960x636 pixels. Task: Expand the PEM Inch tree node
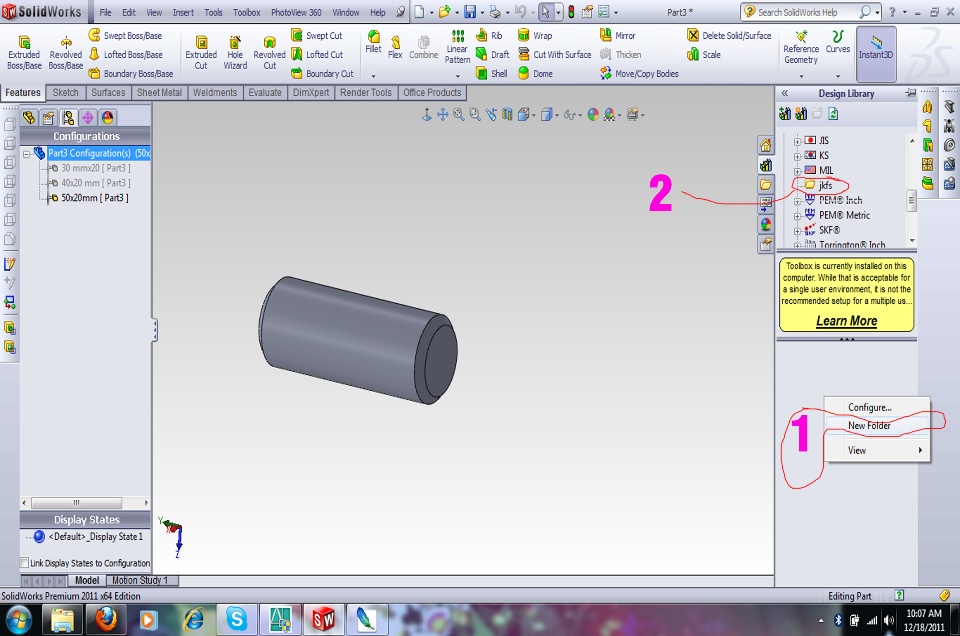coord(797,201)
